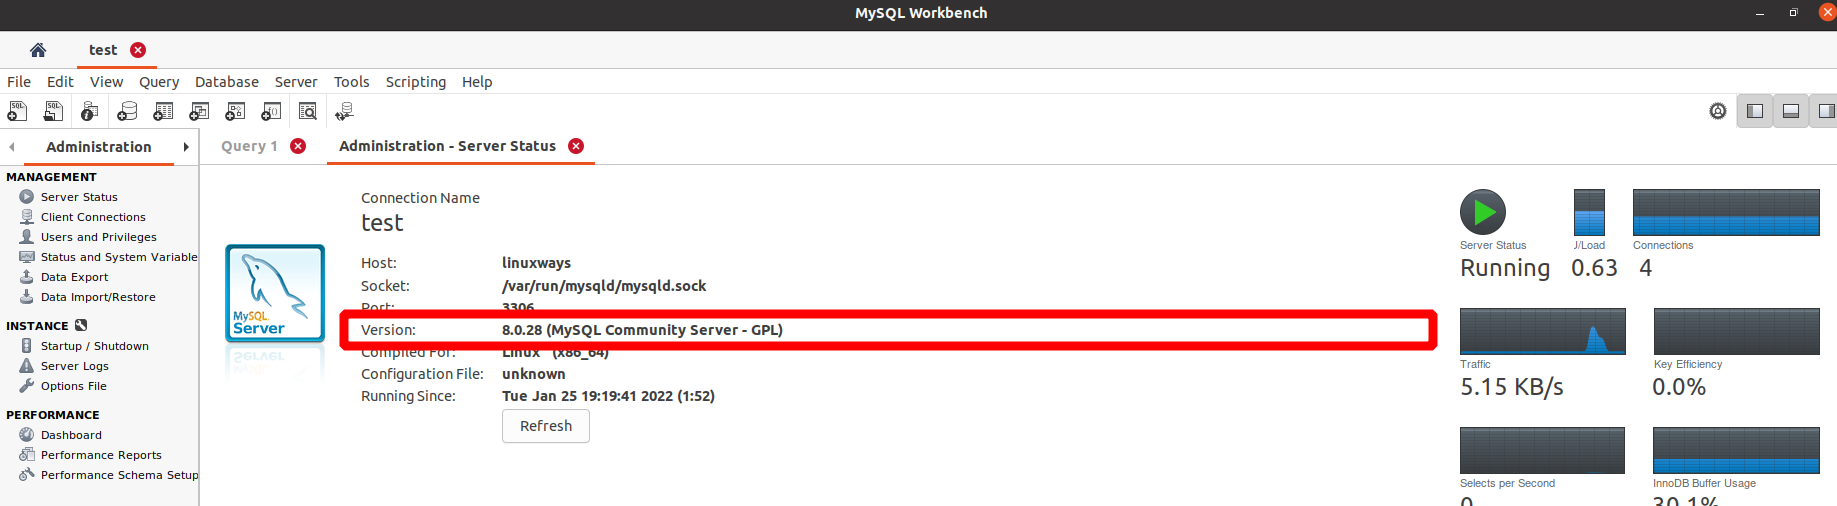
Task: Open Options File
Action: point(73,386)
